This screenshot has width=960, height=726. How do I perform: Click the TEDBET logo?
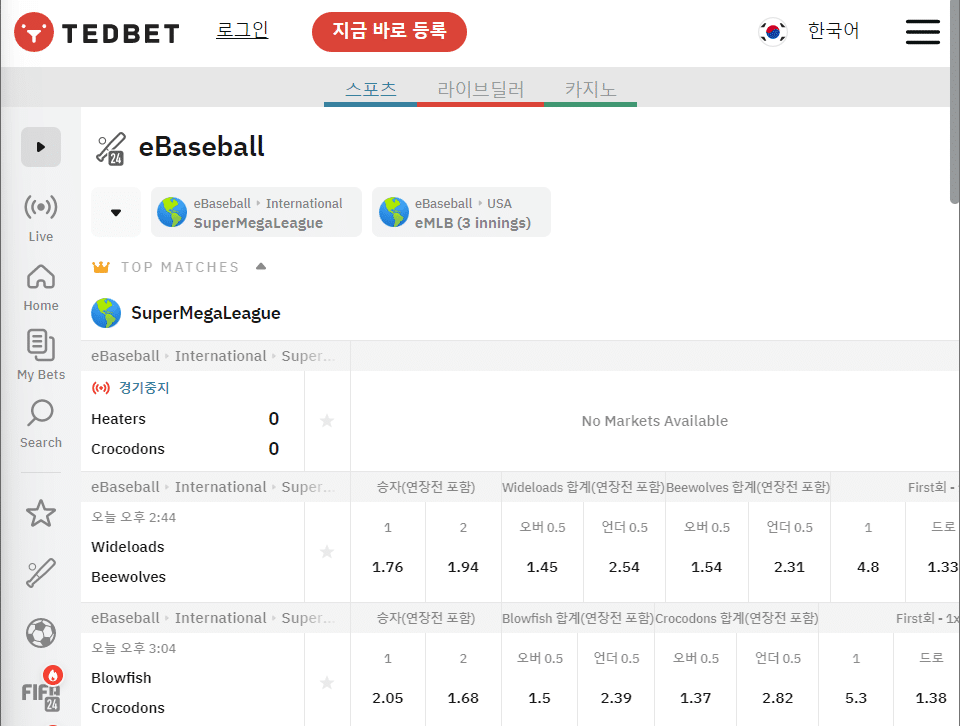pyautogui.click(x=97, y=32)
